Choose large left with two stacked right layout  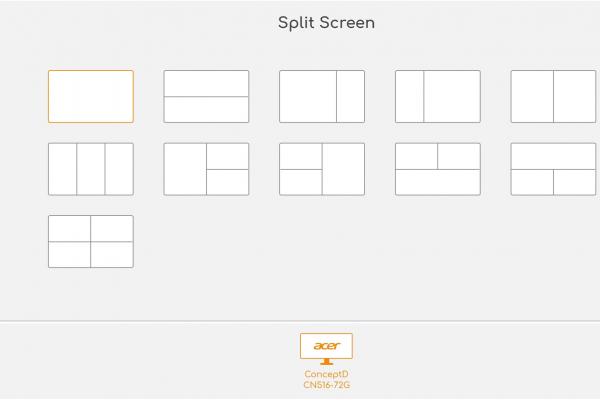point(206,169)
